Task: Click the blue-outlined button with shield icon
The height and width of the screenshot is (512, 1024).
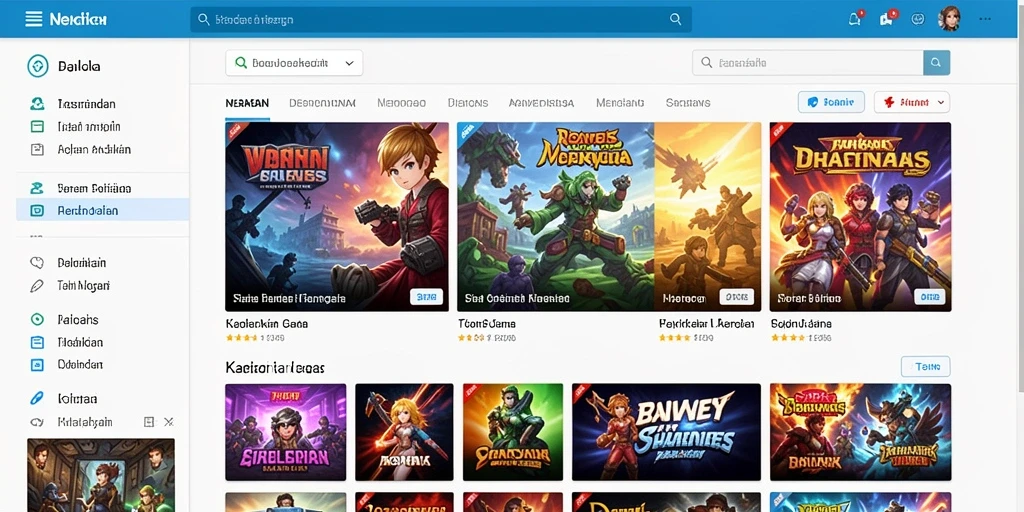Action: (x=831, y=102)
